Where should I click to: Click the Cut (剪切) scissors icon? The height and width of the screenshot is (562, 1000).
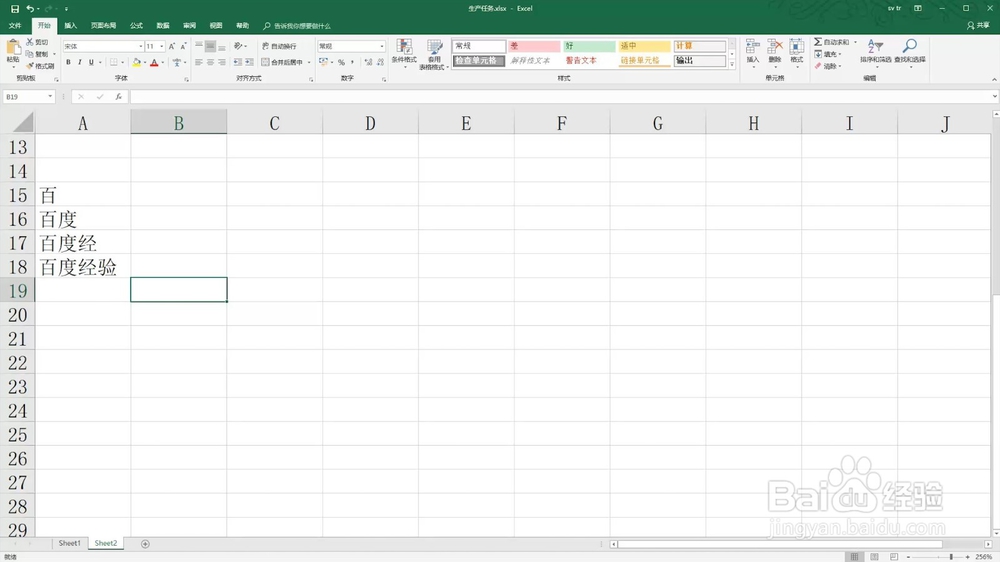tap(29, 41)
